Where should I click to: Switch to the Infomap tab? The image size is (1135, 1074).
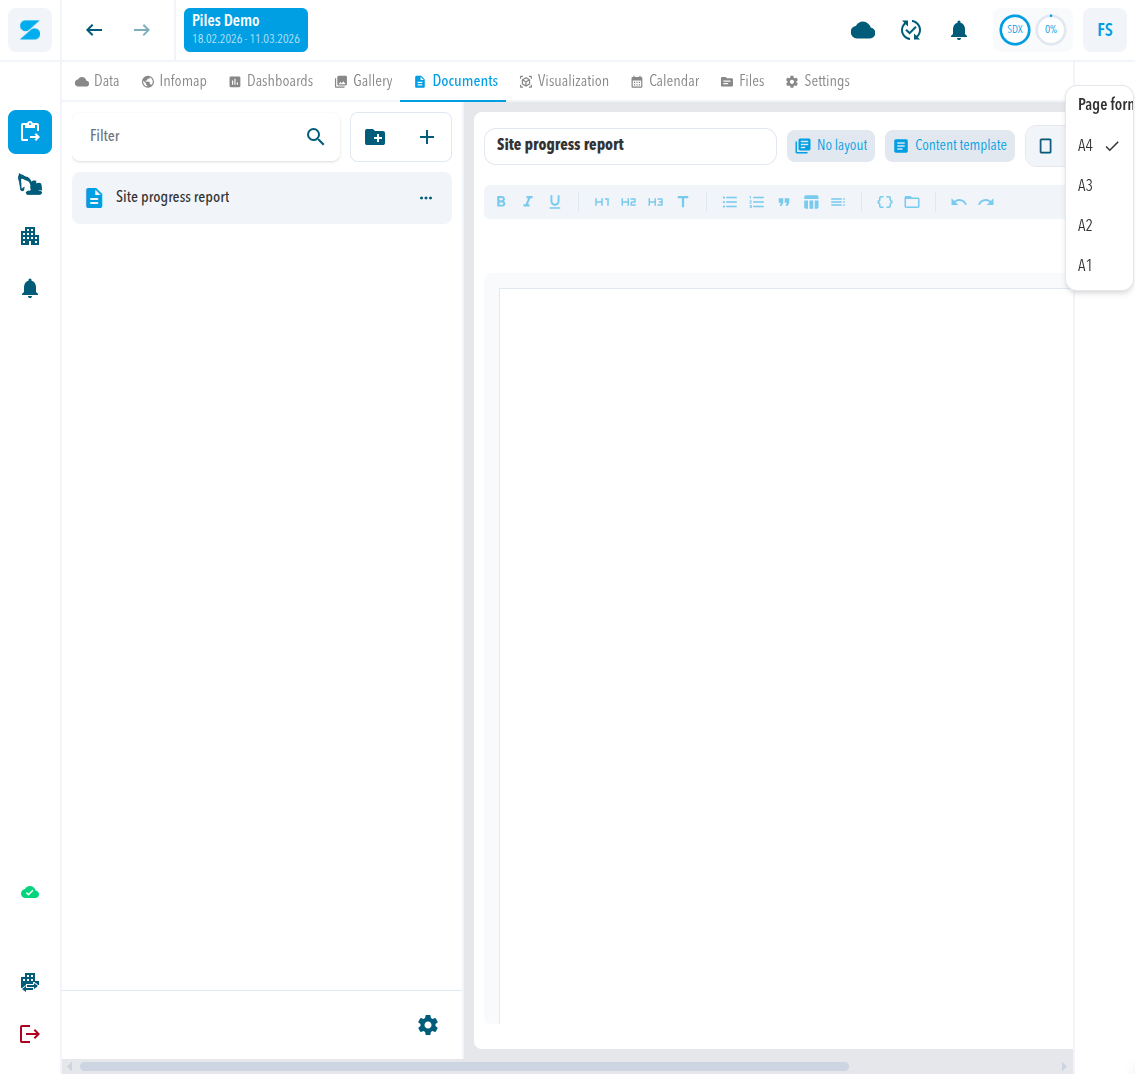[174, 81]
